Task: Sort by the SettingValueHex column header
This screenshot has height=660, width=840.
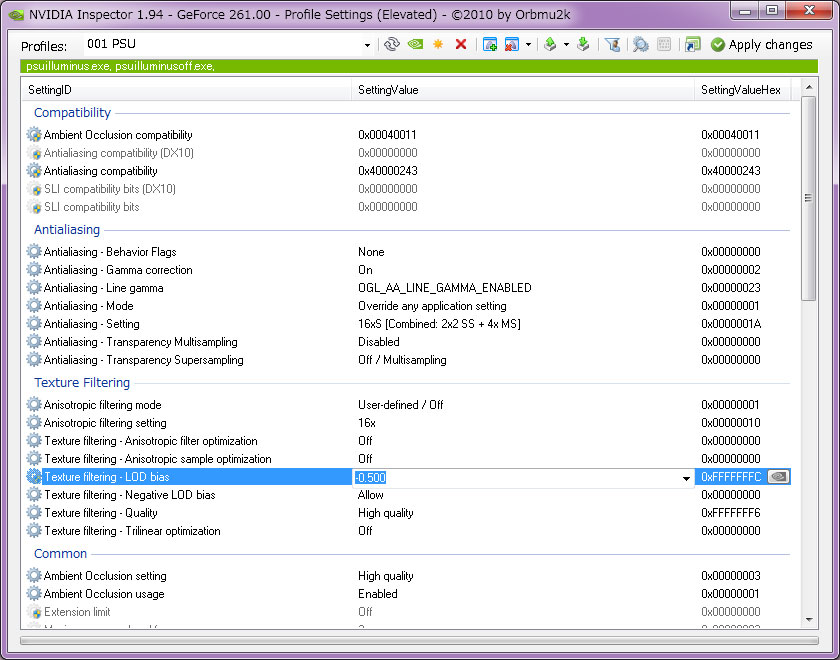Action: [x=742, y=89]
